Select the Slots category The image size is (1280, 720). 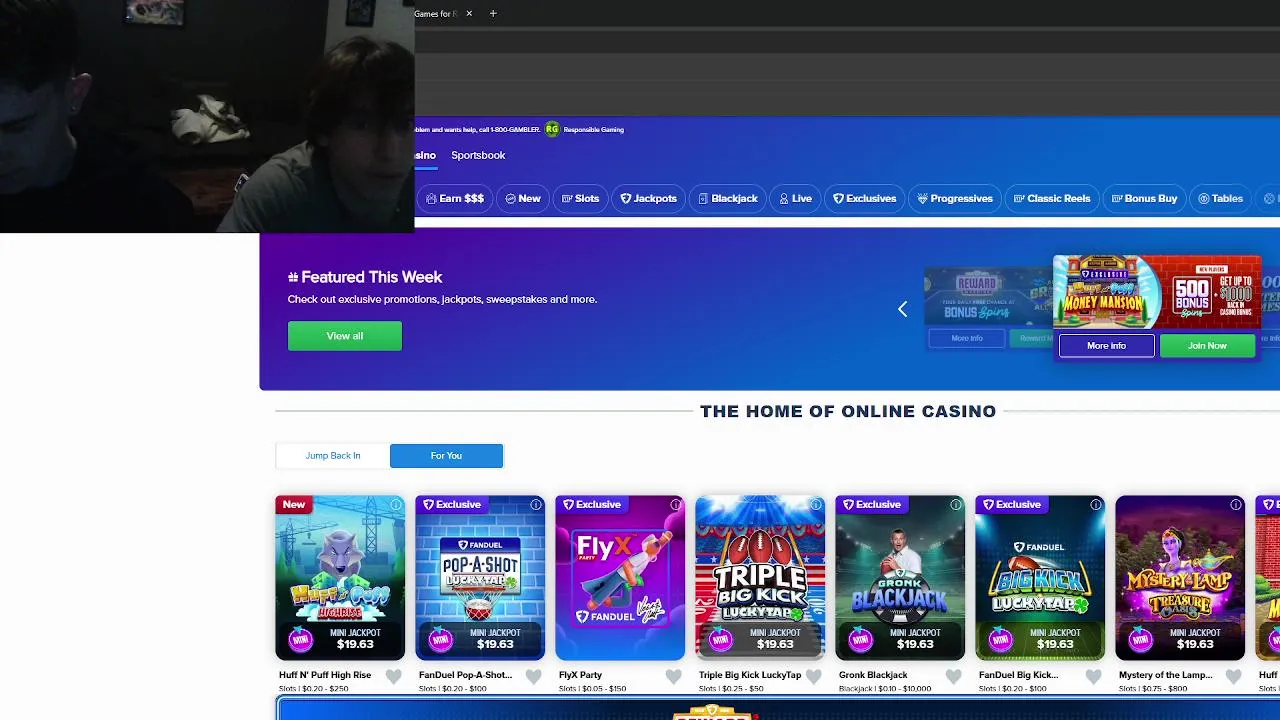(x=580, y=198)
